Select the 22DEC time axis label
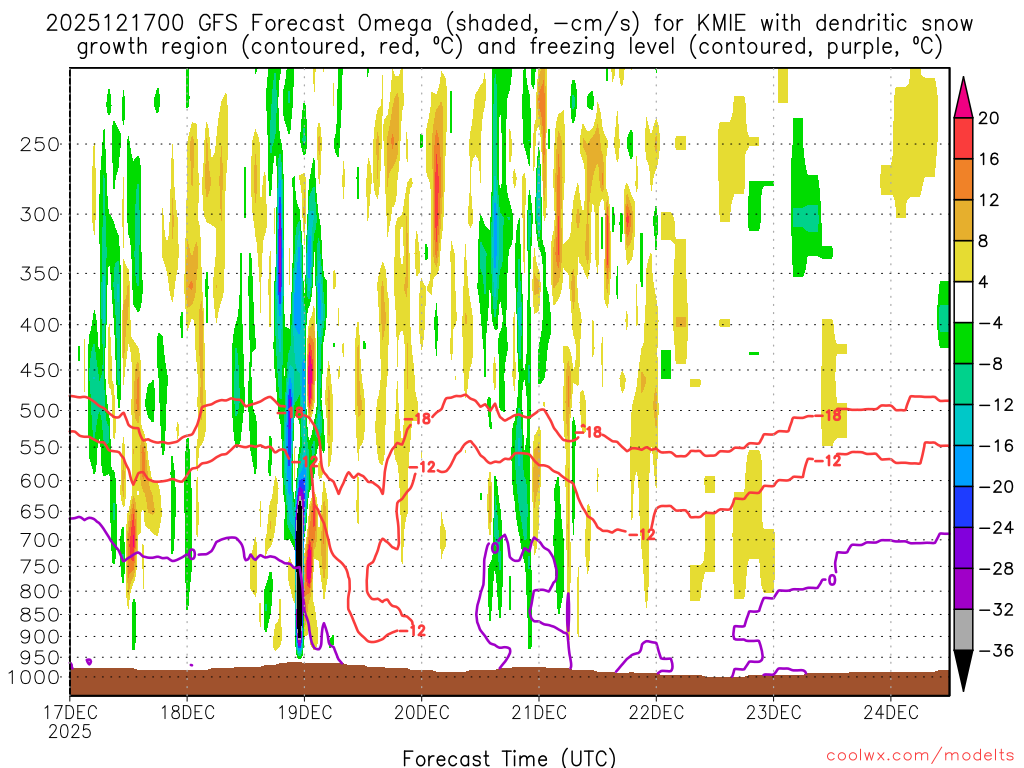1024x768 pixels. 656,712
